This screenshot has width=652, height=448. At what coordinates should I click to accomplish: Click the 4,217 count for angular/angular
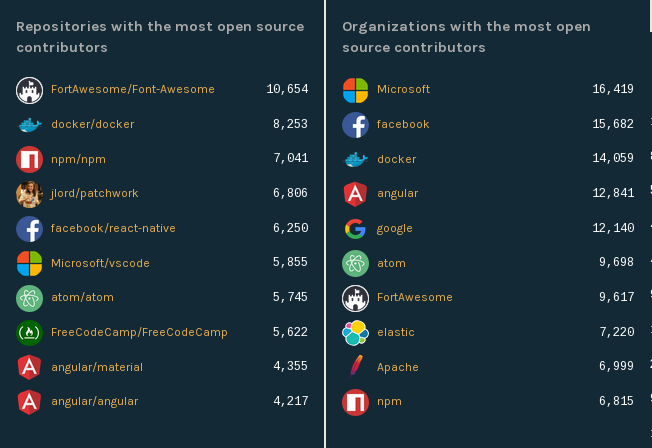point(291,401)
